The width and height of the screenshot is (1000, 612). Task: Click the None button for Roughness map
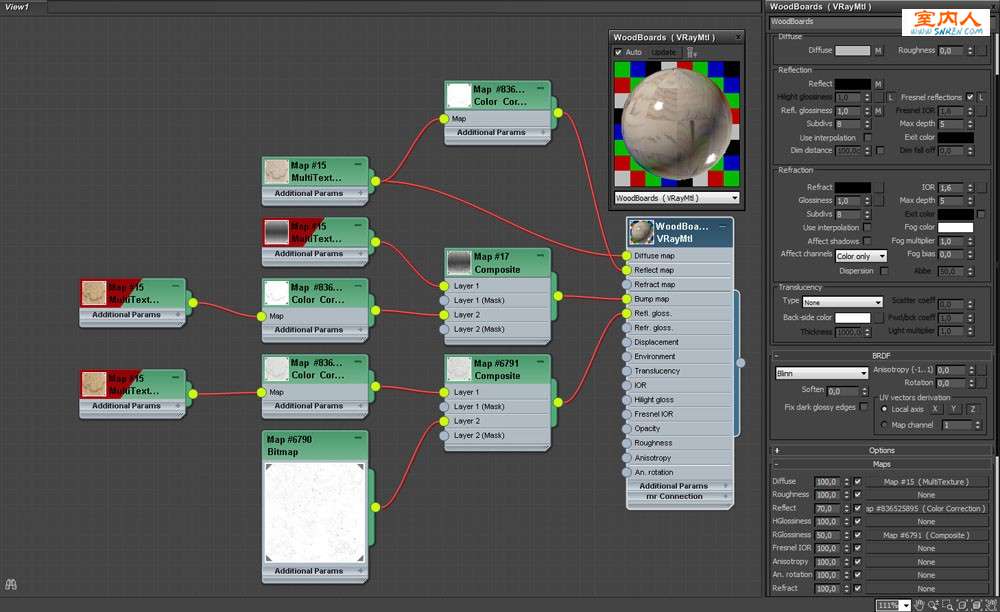click(x=926, y=495)
